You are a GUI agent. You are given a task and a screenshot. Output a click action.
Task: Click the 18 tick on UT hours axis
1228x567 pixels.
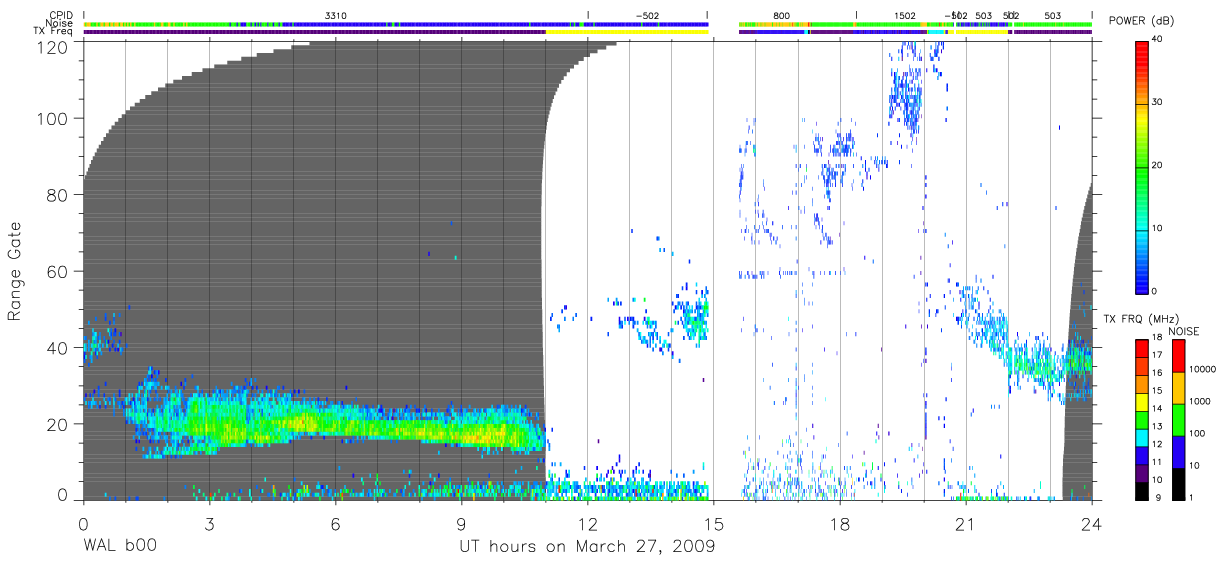point(839,524)
